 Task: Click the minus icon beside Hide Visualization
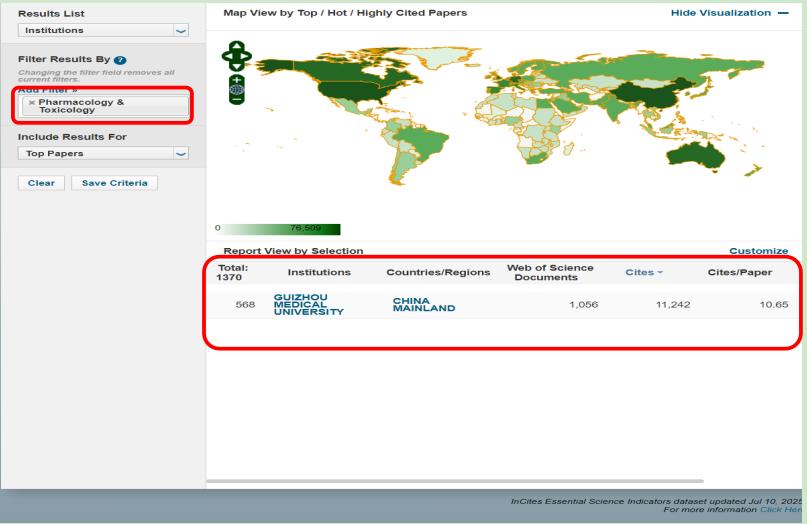pos(783,13)
